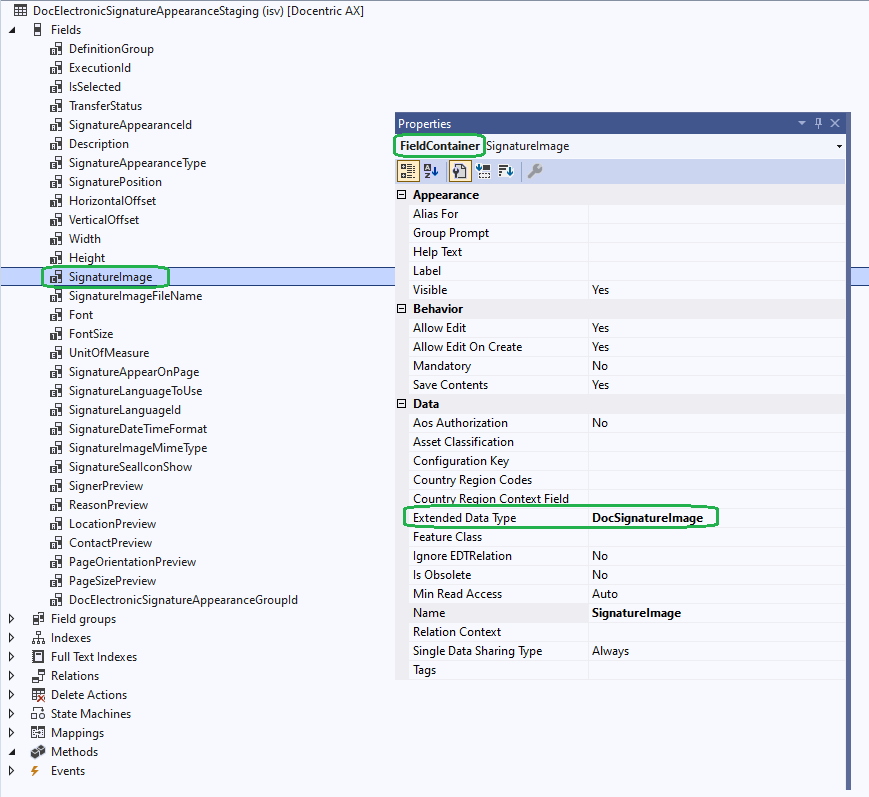The width and height of the screenshot is (869, 797).
Task: Click the Indexes node icon
Action: click(x=38, y=638)
